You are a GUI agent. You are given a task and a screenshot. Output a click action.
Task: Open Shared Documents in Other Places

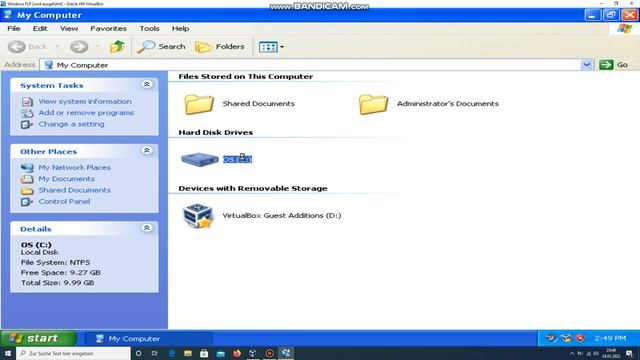pyautogui.click(x=74, y=190)
